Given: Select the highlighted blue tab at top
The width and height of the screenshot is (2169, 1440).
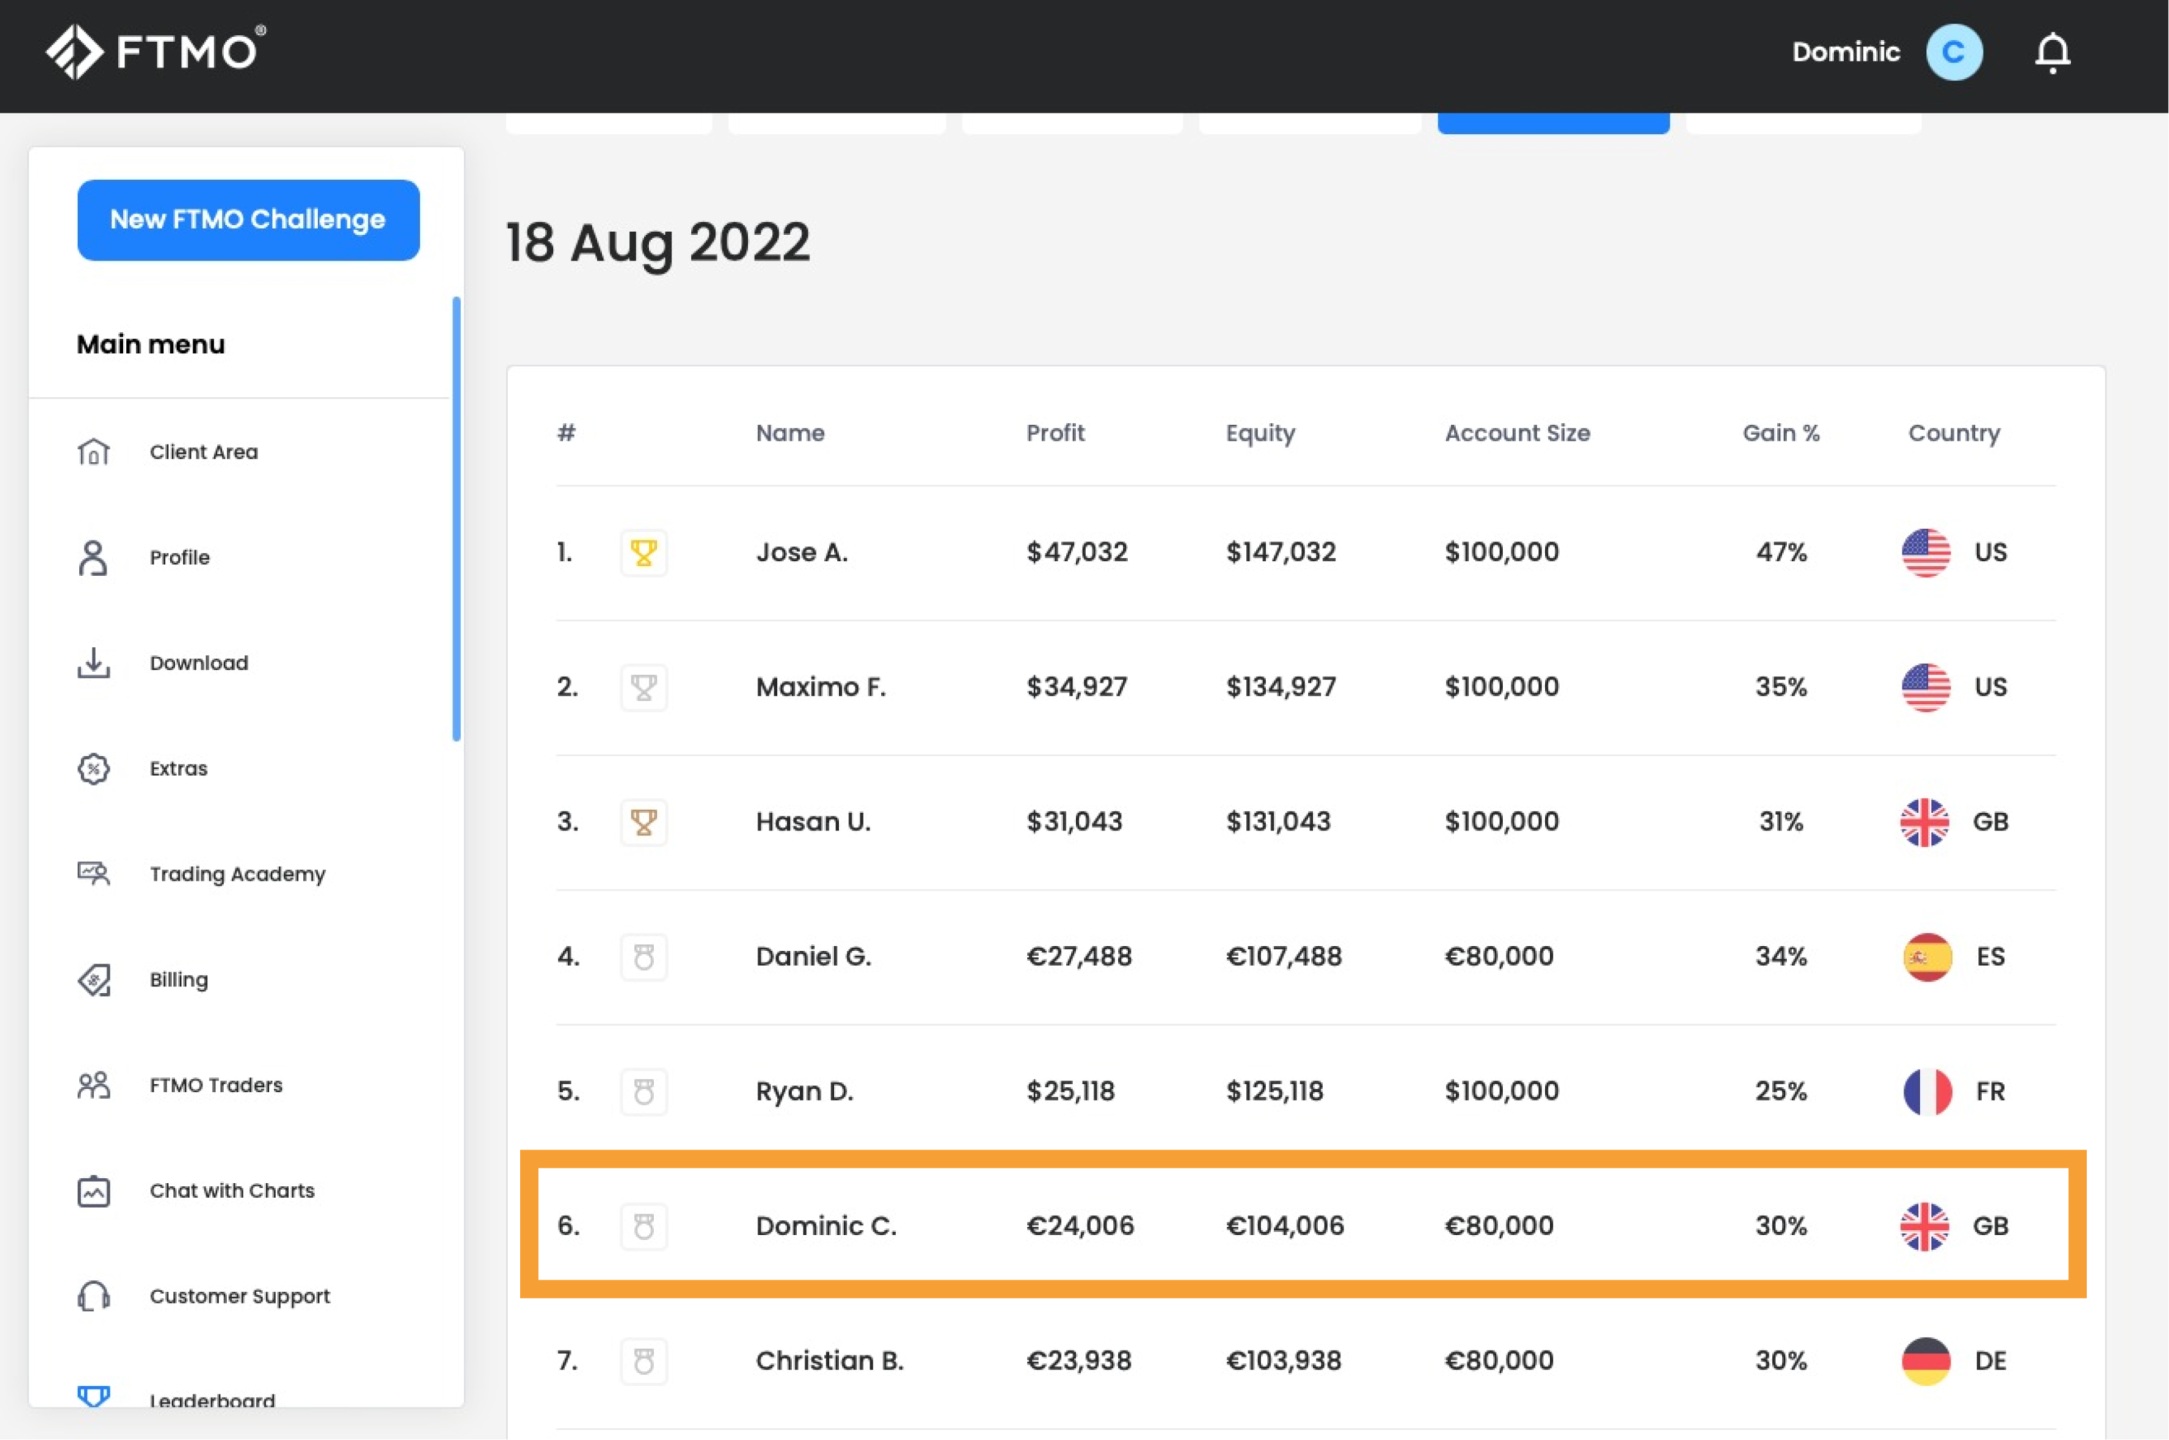Looking at the screenshot, I should point(1553,123).
